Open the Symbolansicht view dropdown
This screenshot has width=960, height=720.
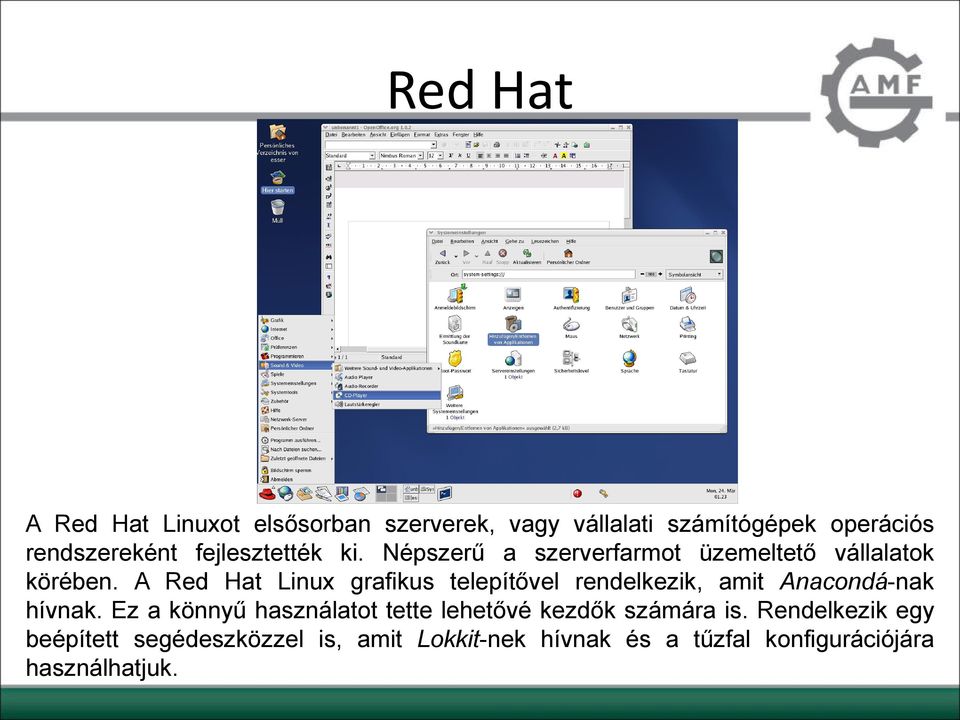pyautogui.click(x=695, y=274)
